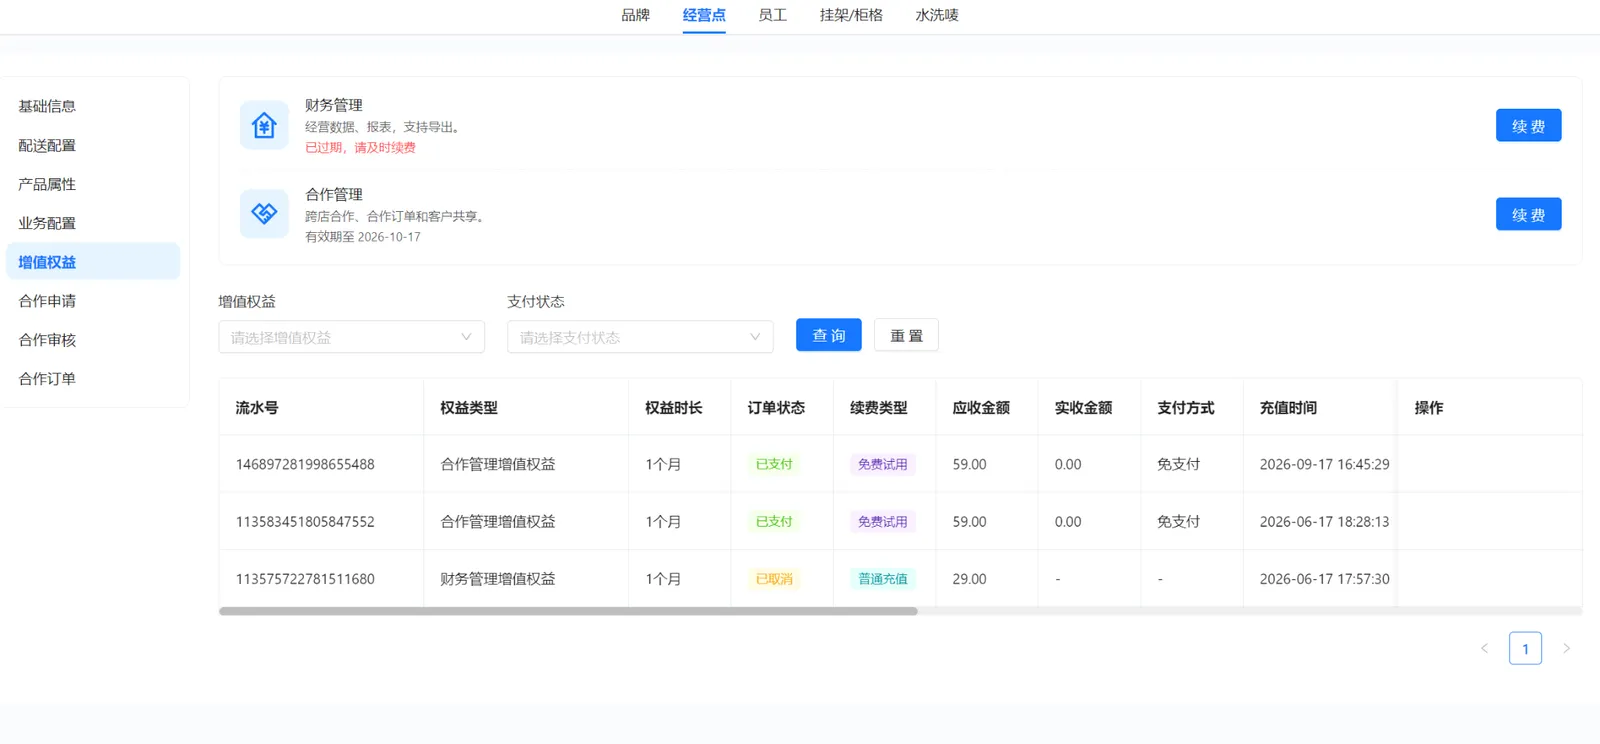The width and height of the screenshot is (1600, 744).
Task: Switch to the 员工 tab
Action: (x=773, y=15)
